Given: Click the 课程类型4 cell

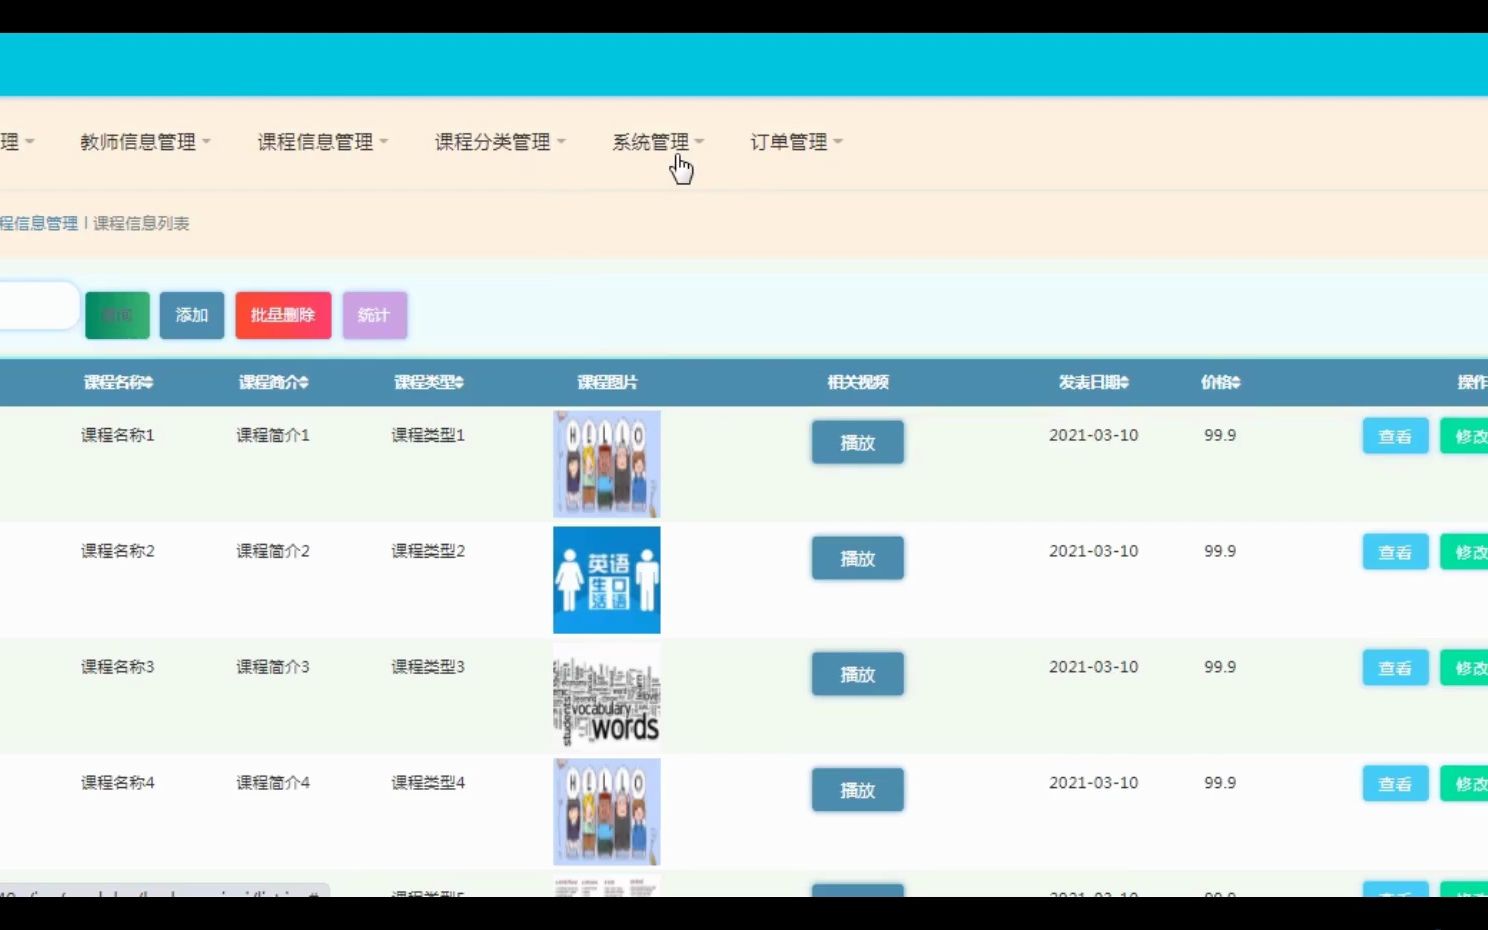Looking at the screenshot, I should 428,783.
